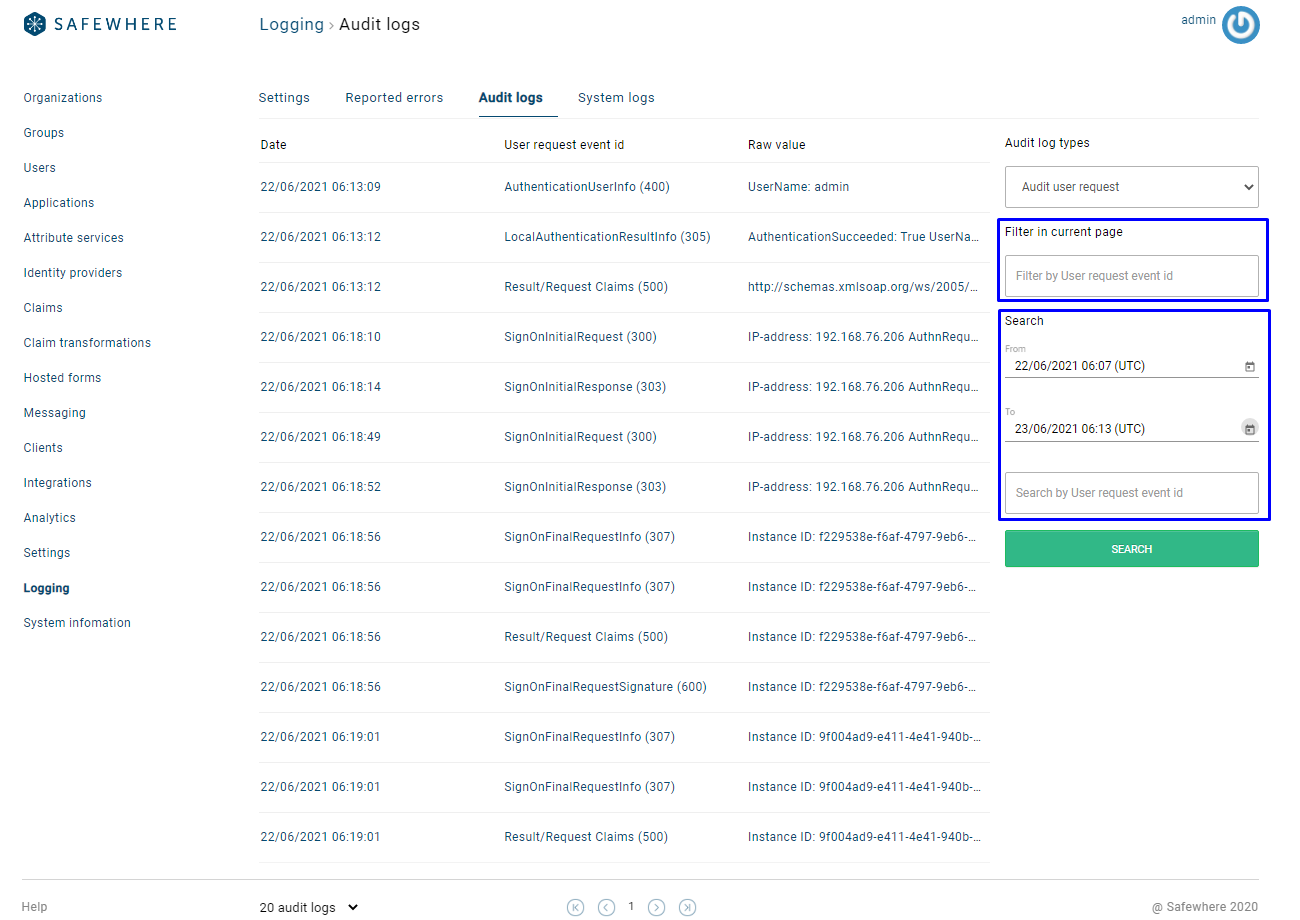The width and height of the screenshot is (1300, 920).
Task: Click the raw value starting AuthenticationSucceeded: True
Action: (864, 237)
